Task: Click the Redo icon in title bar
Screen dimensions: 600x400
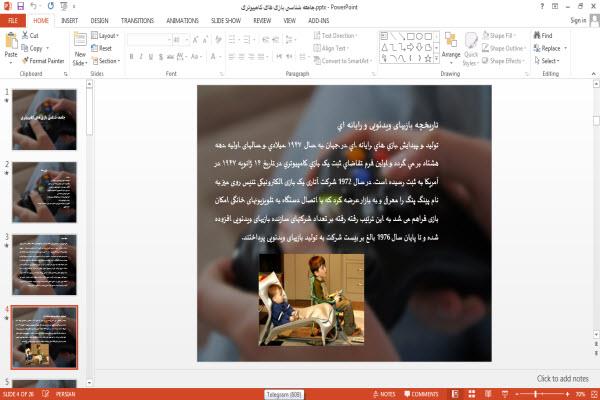Action: (51, 6)
